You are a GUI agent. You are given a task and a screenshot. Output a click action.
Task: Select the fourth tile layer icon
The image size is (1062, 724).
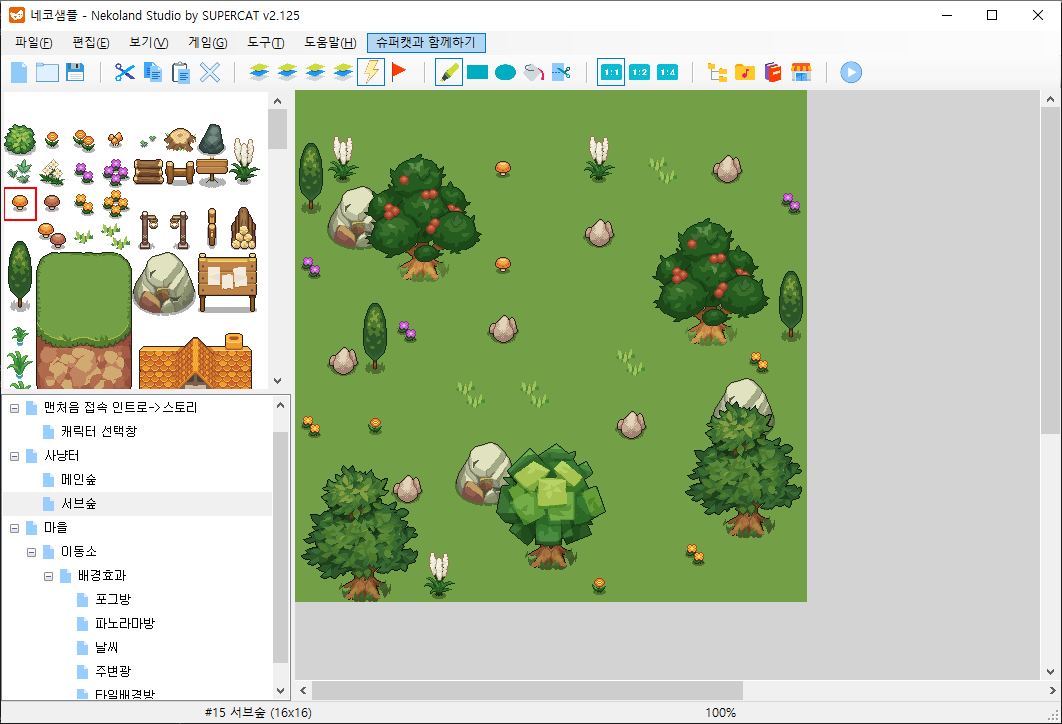coord(343,72)
